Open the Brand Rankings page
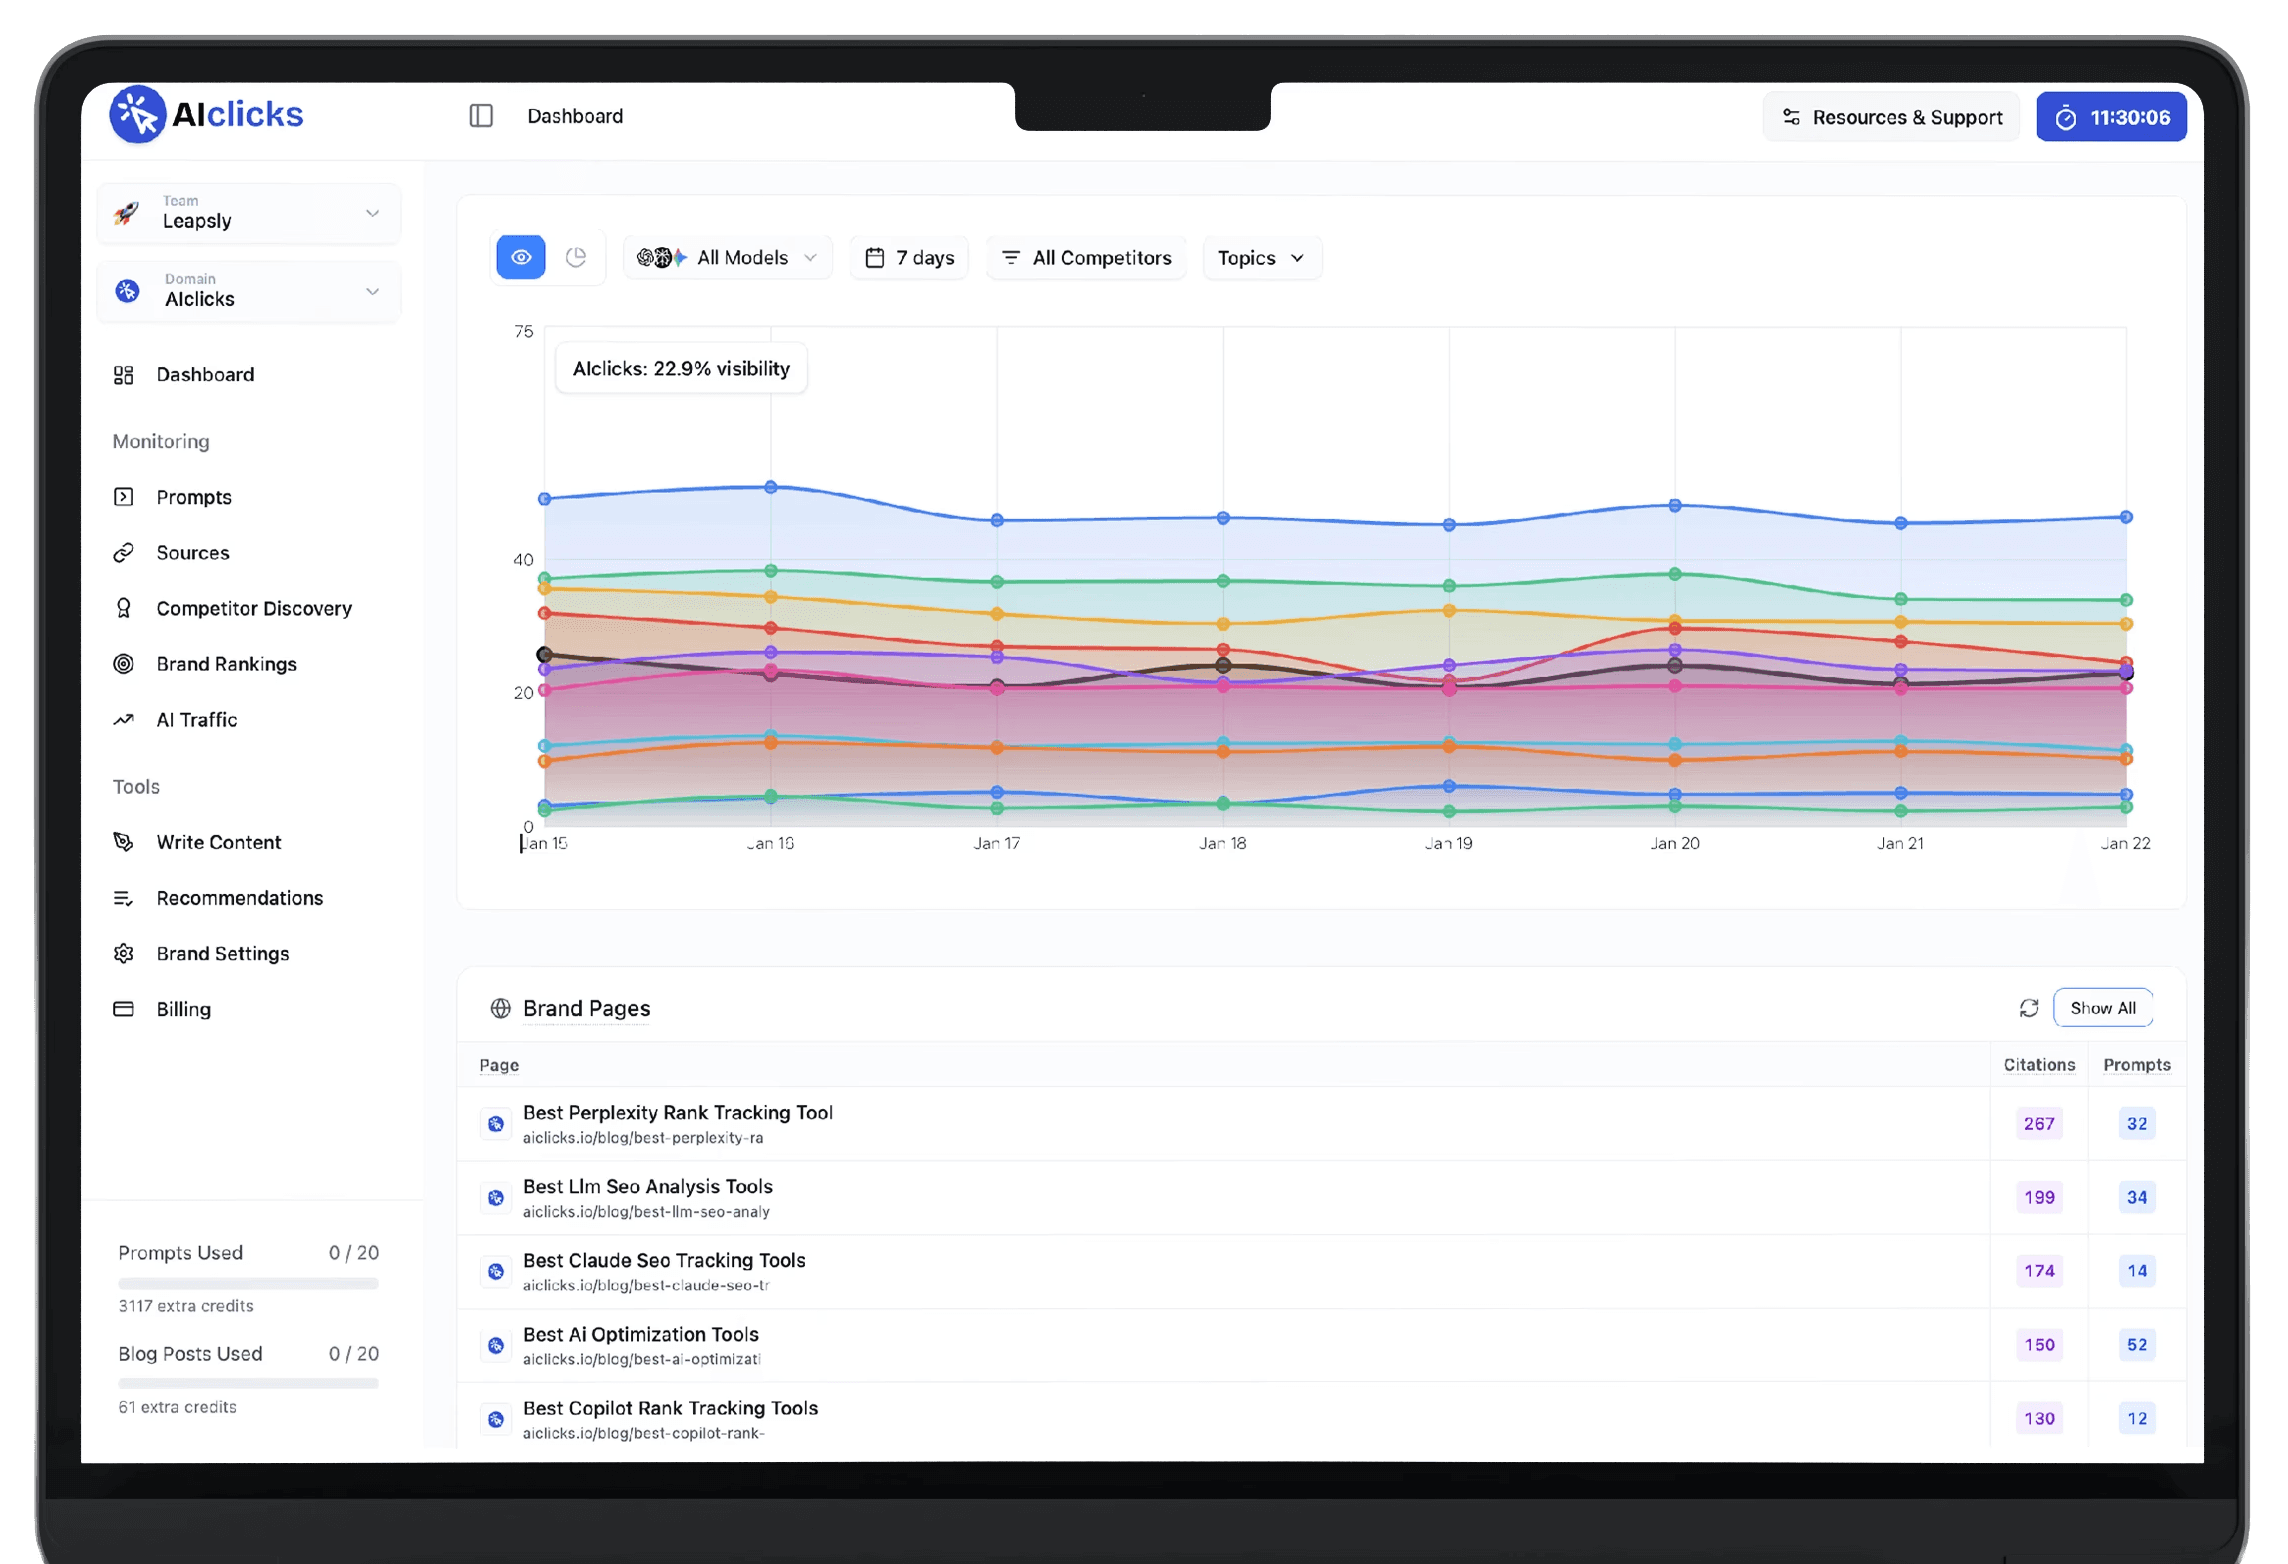Viewport: 2288px width, 1564px height. pos(226,664)
